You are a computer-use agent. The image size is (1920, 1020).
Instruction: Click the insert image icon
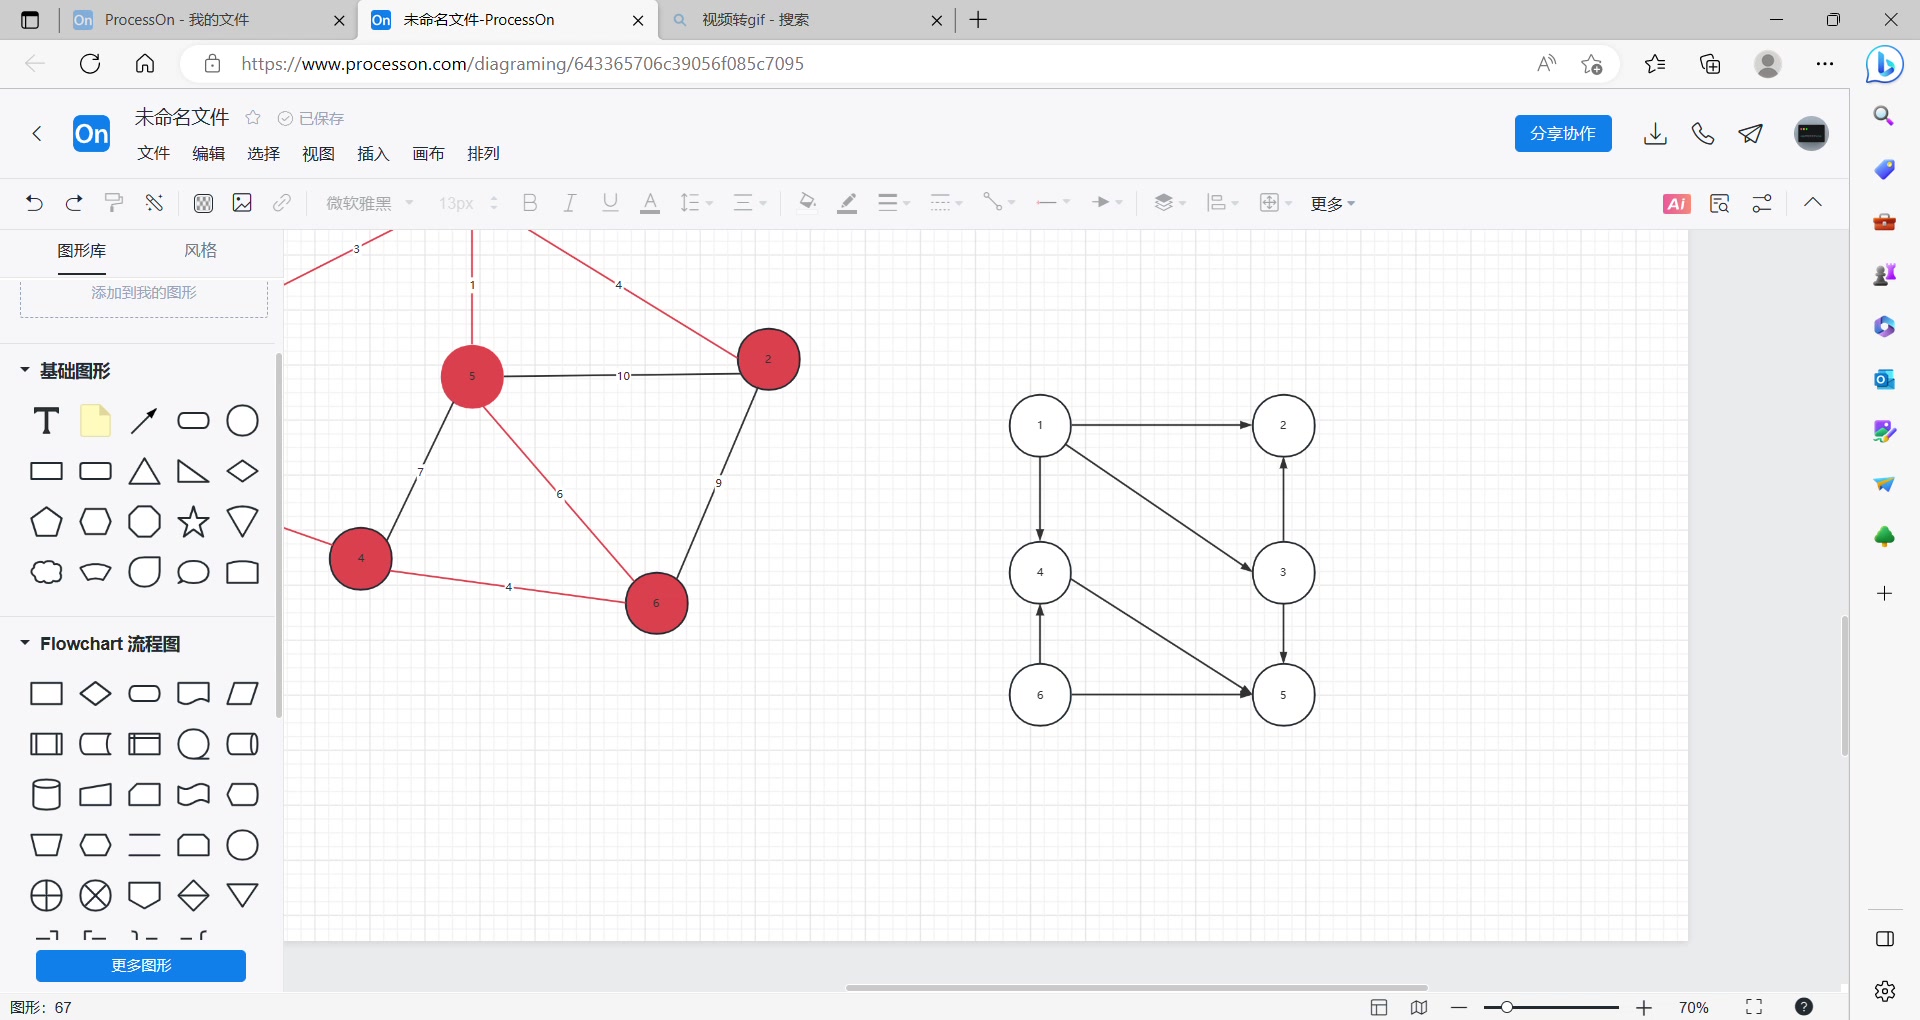(242, 203)
